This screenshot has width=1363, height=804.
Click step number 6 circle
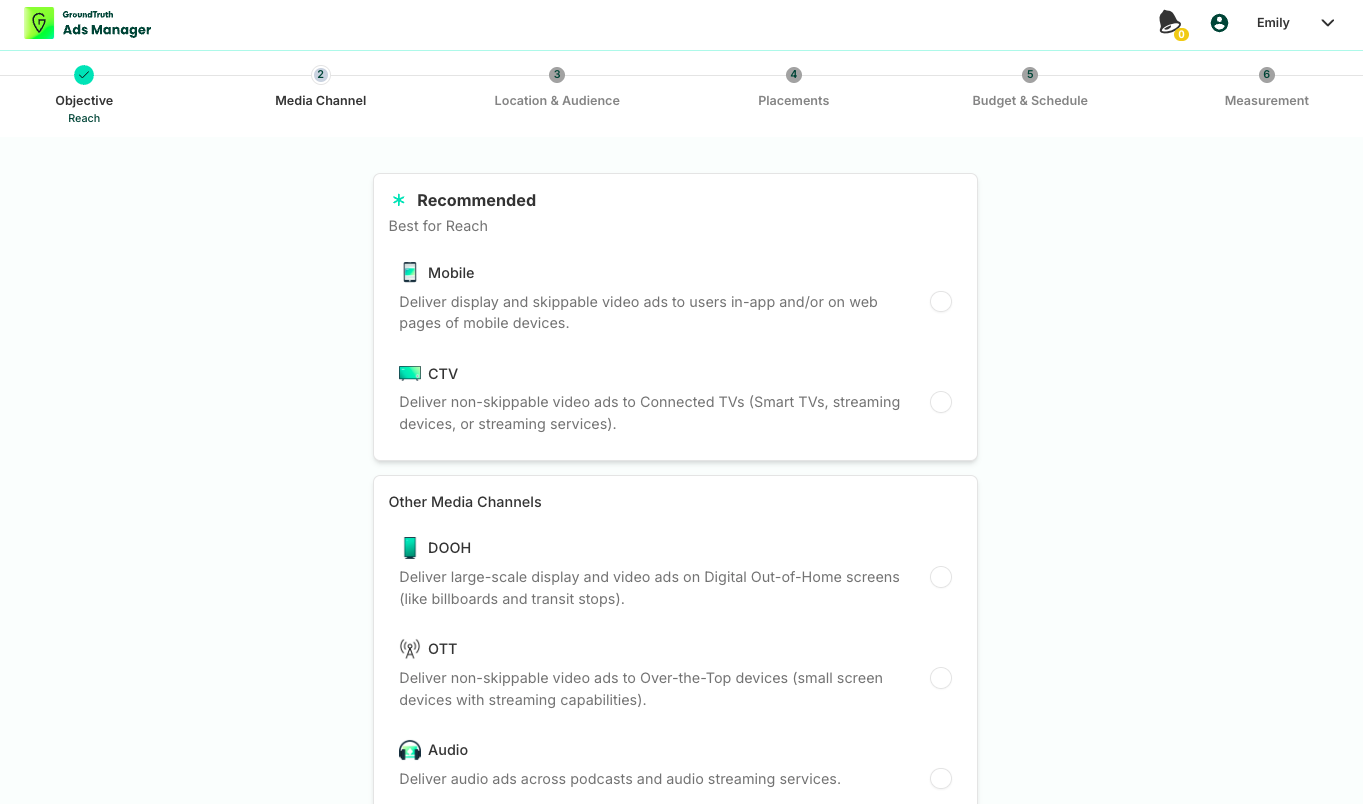tap(1267, 75)
